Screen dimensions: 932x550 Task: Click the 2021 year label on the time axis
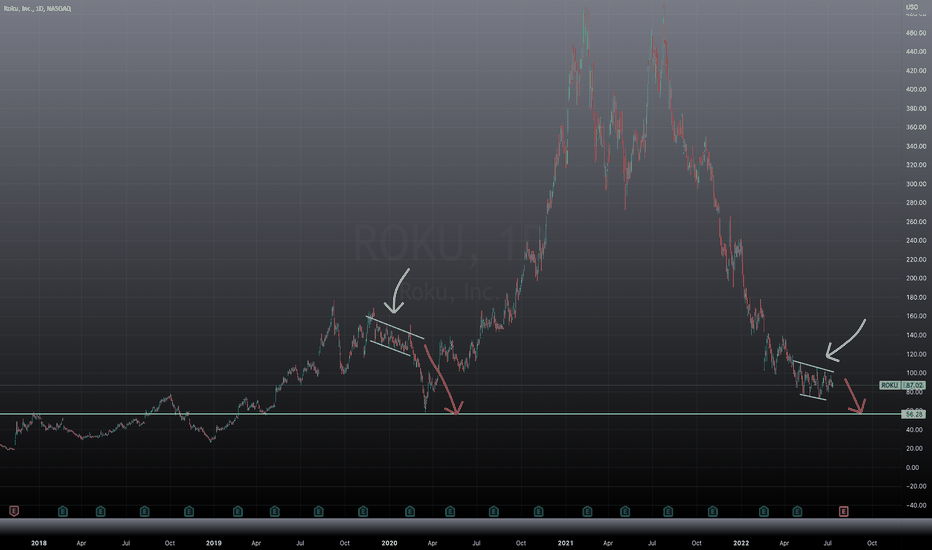click(565, 543)
